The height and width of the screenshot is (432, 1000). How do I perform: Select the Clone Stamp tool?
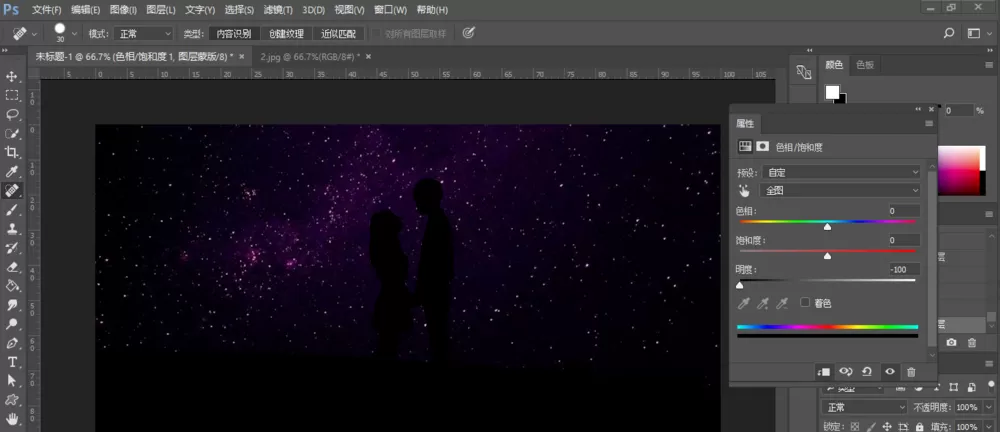click(11, 228)
